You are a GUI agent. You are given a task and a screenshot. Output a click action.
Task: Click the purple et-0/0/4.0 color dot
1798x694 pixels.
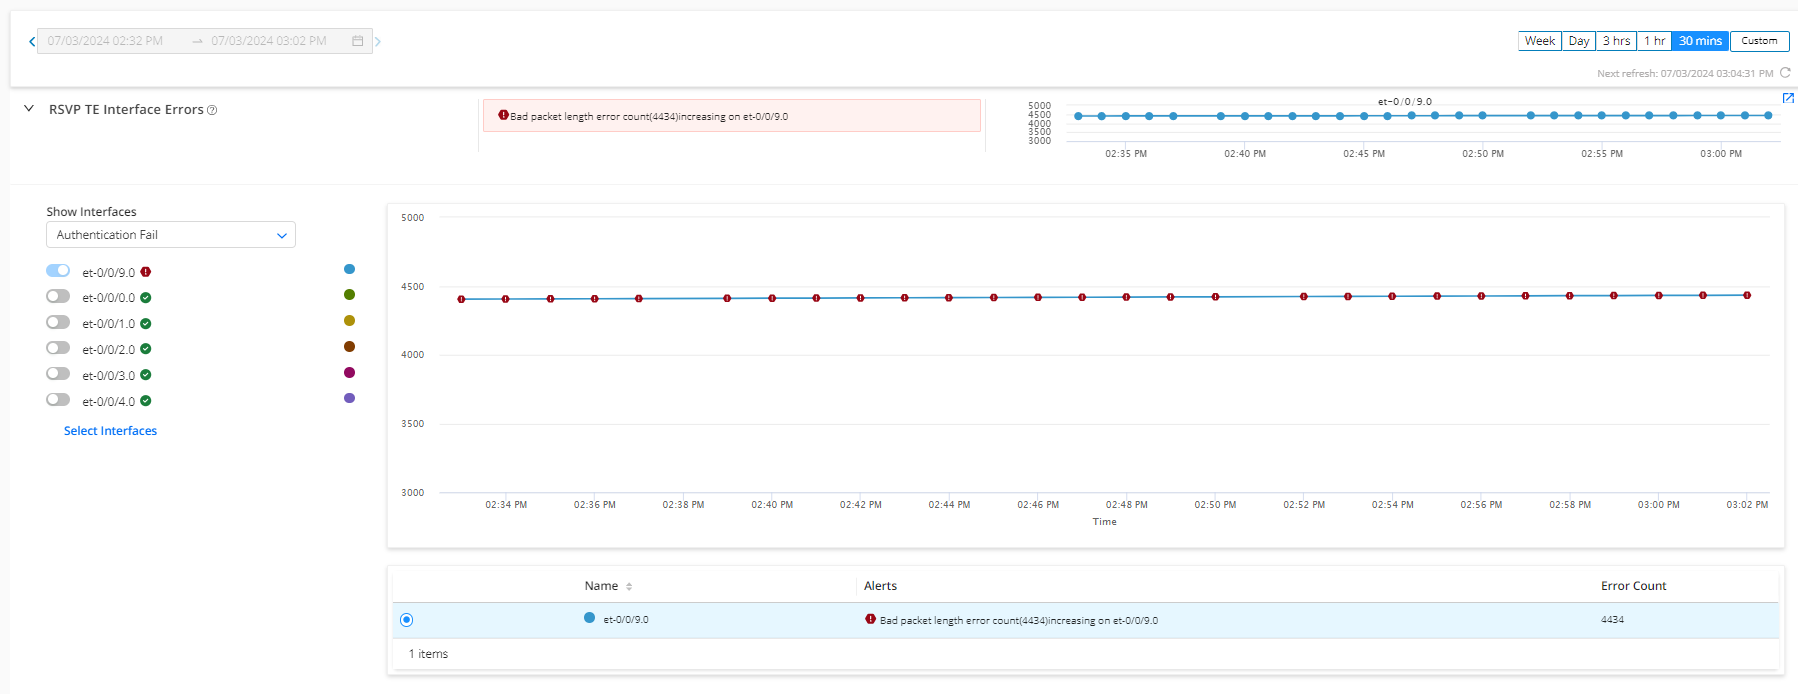[349, 398]
